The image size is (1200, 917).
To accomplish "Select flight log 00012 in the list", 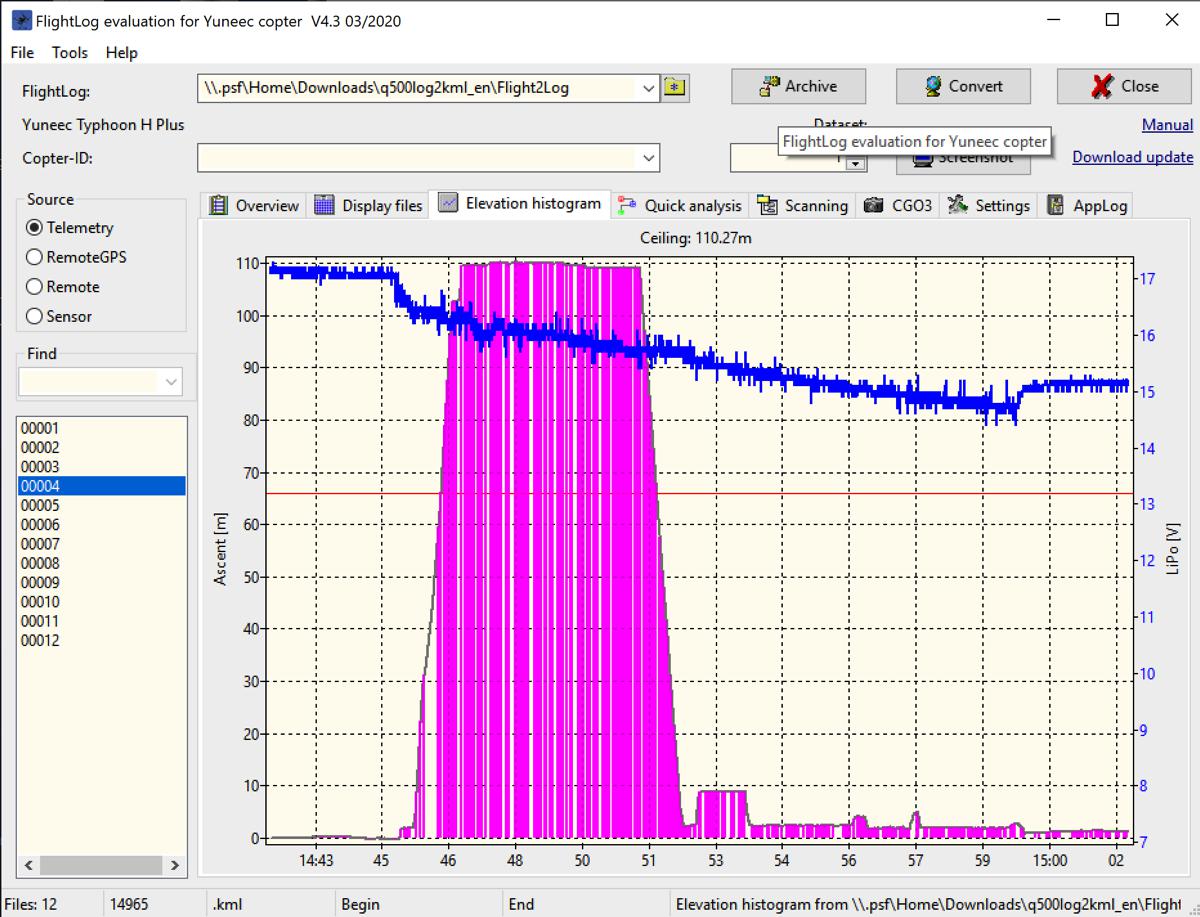I will point(102,641).
